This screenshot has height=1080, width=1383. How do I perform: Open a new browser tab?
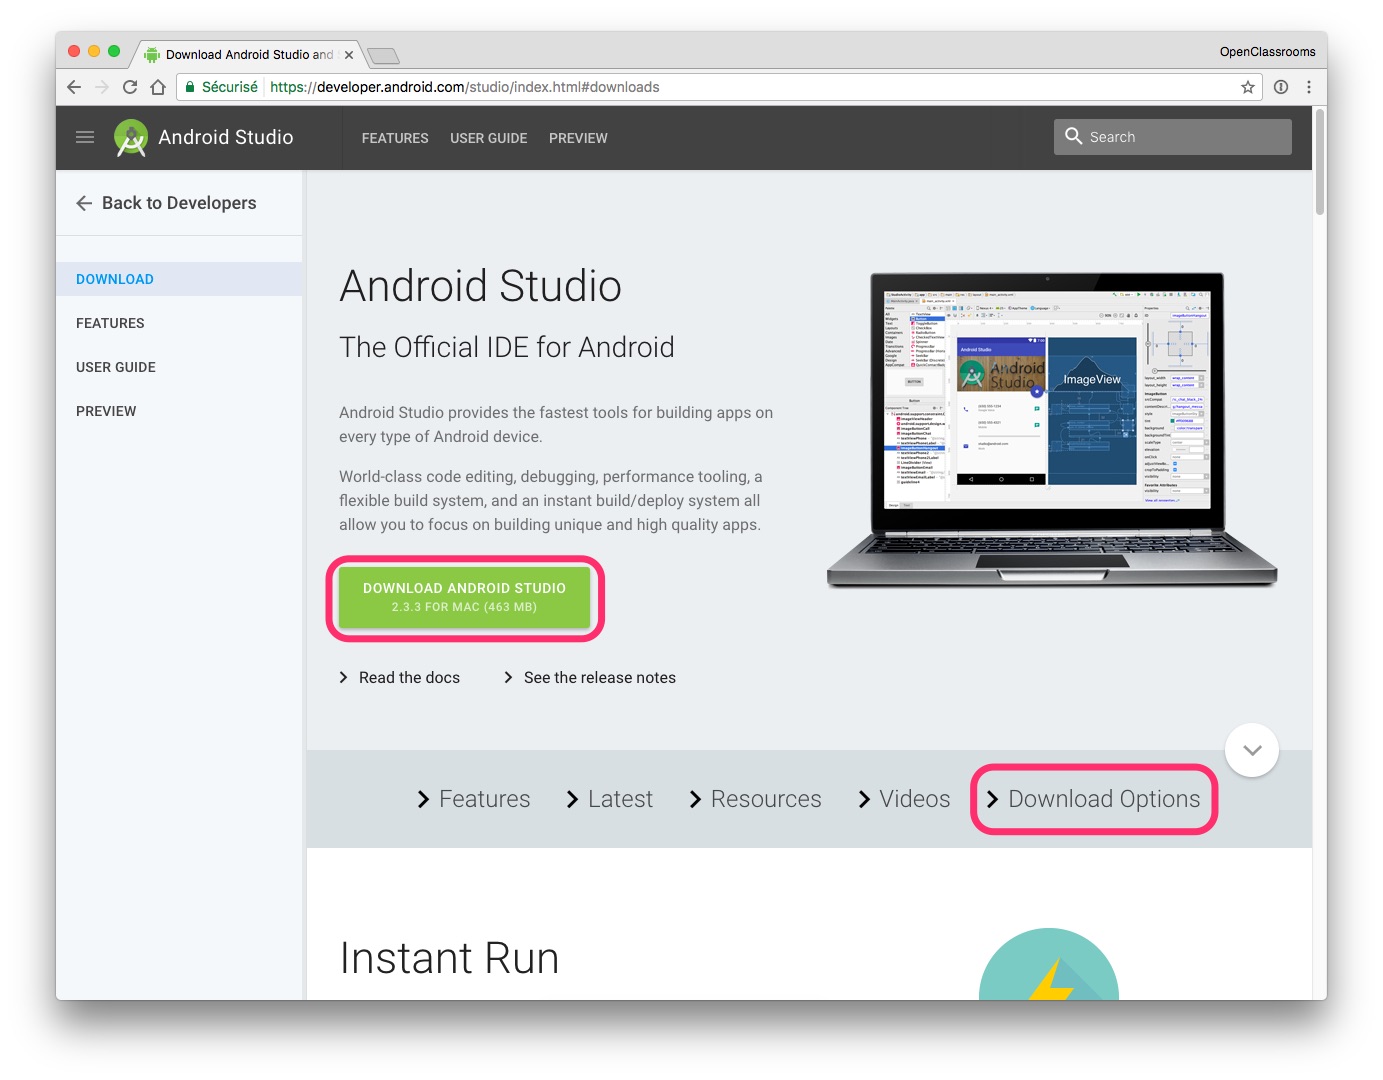(x=384, y=56)
